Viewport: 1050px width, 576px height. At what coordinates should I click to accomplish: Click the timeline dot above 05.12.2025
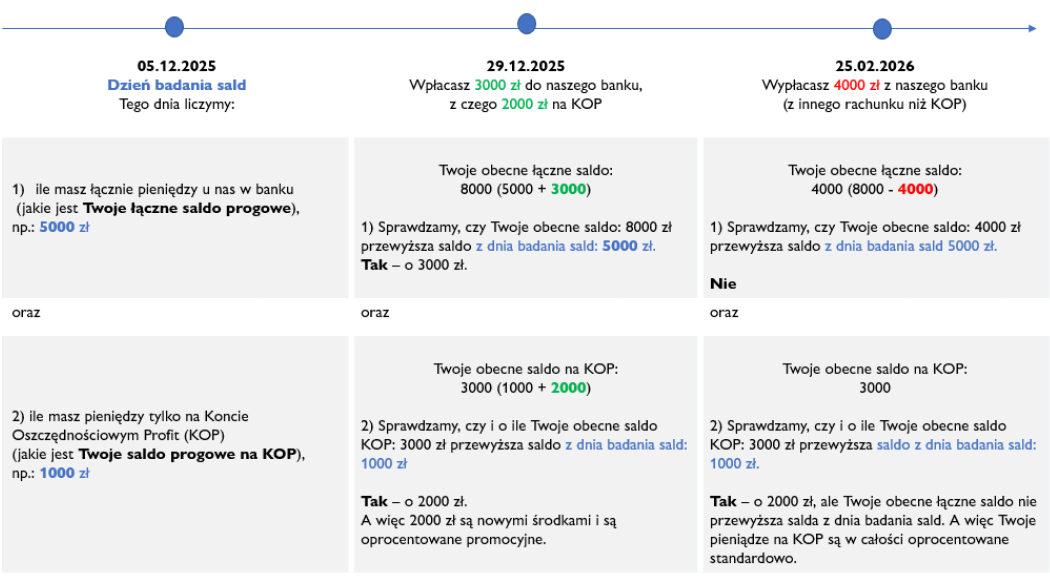point(175,27)
